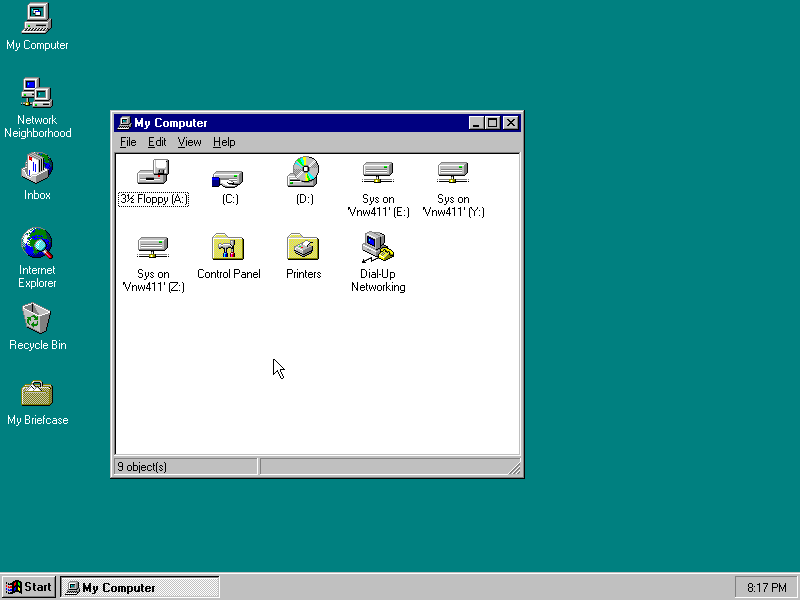The width and height of the screenshot is (800, 600).
Task: Close the My Computer window
Action: 511,123
